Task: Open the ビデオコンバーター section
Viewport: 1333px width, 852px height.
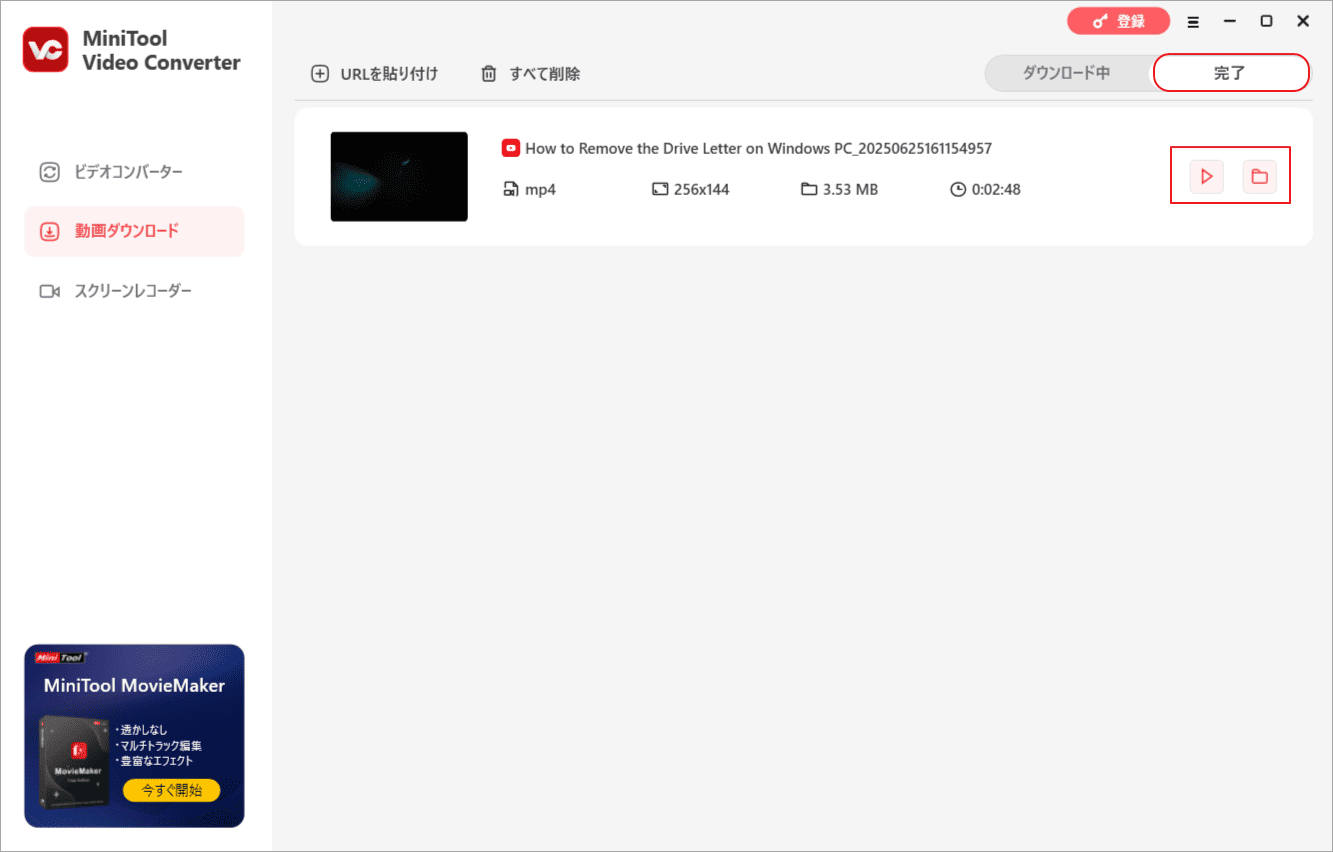Action: coord(134,172)
